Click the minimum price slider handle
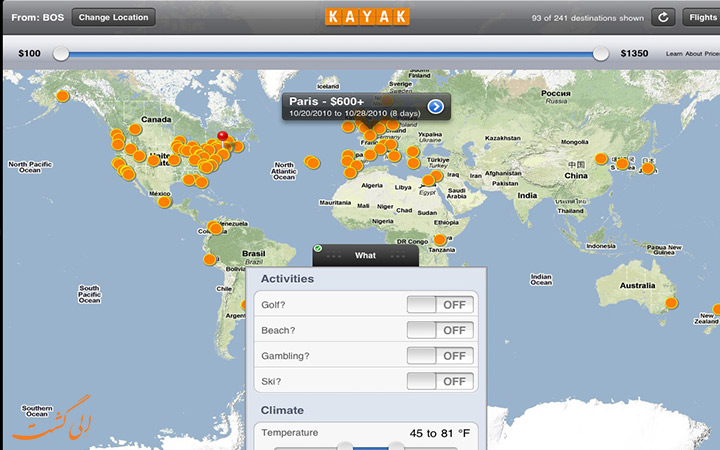 (61, 54)
